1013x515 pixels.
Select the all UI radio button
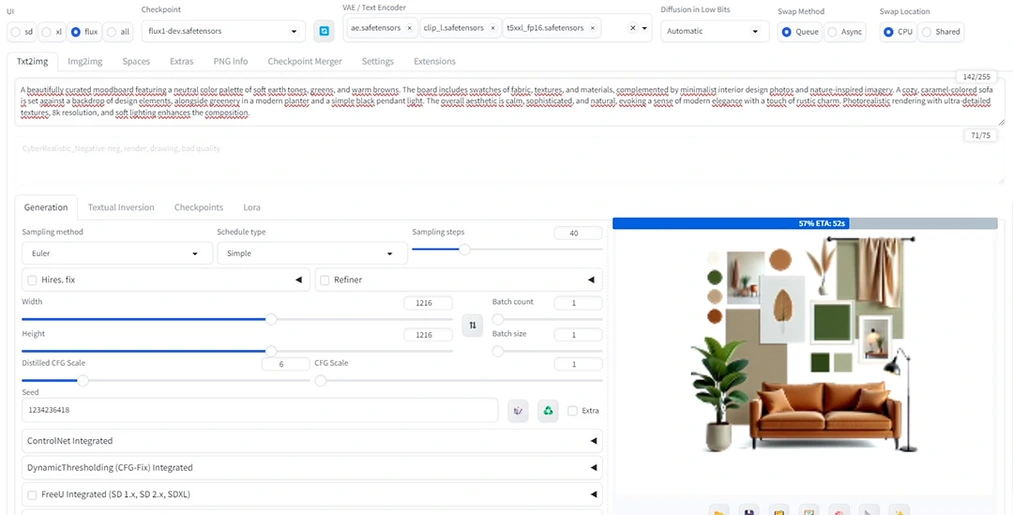[110, 32]
